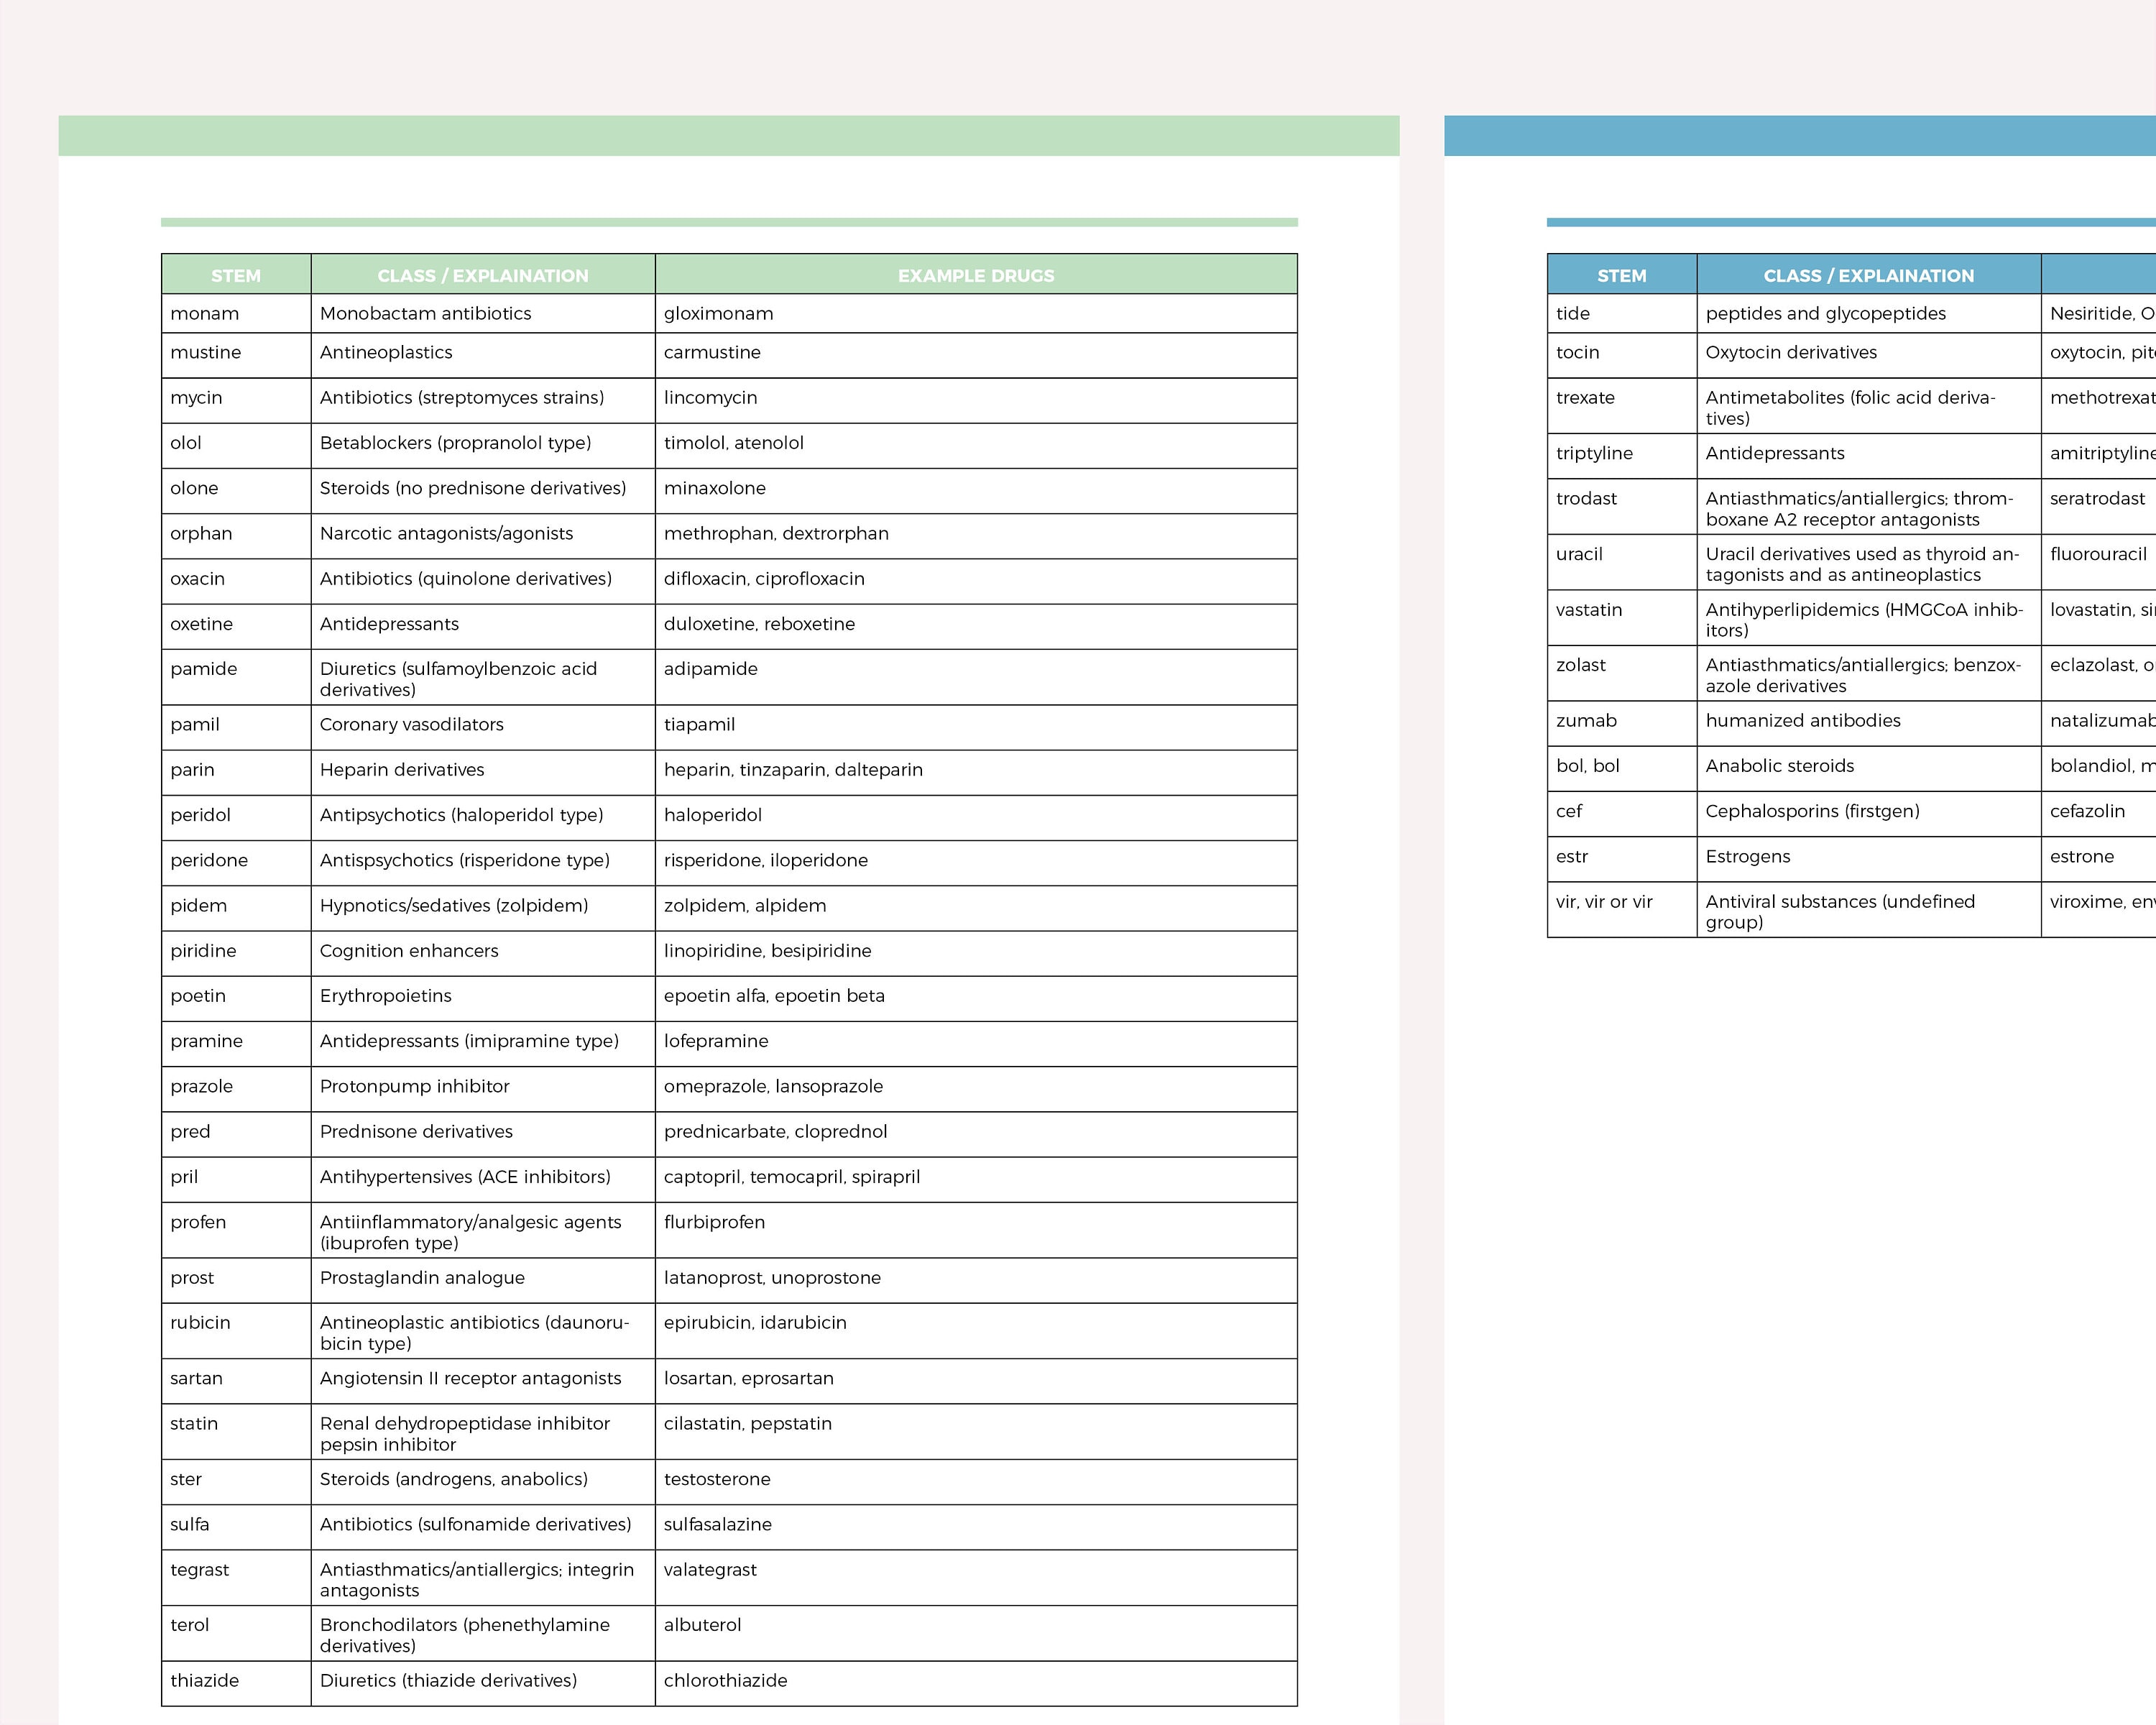
Task: Select the 'pamide' stem cell
Action: 236,677
